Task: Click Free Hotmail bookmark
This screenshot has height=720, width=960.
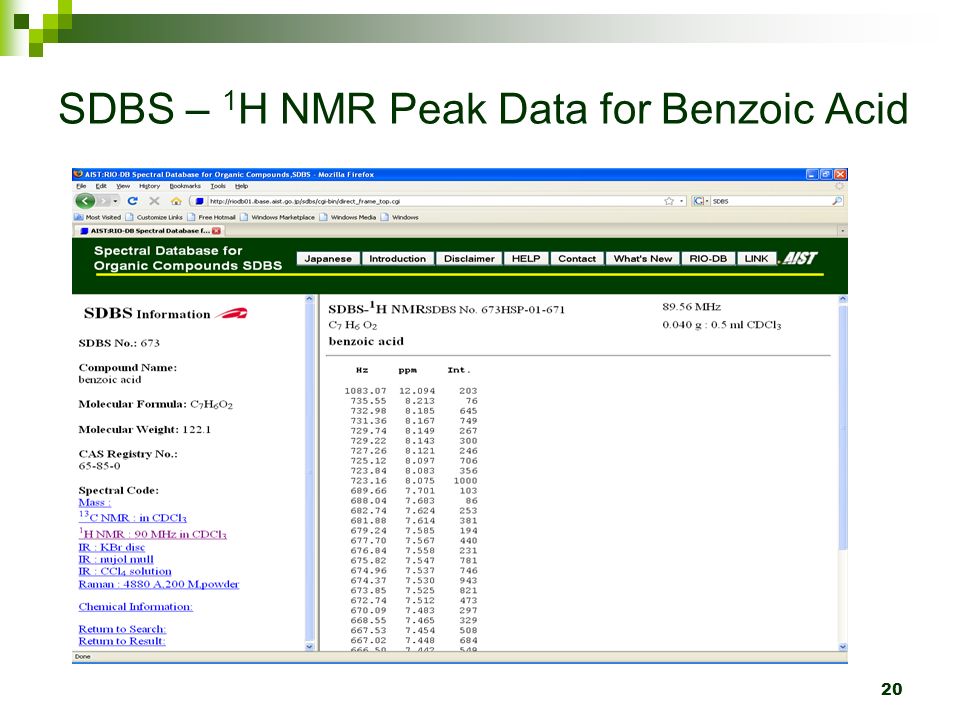Action: click(212, 217)
